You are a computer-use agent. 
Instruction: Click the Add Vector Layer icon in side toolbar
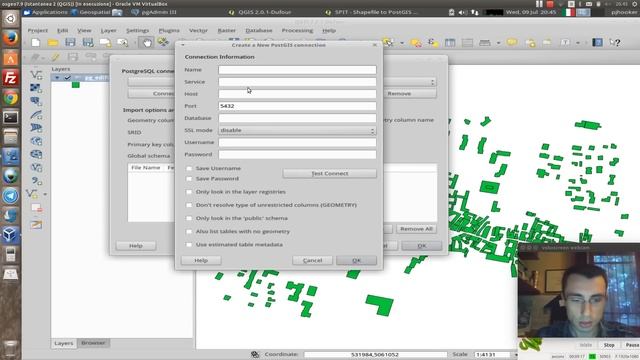[x=36, y=75]
